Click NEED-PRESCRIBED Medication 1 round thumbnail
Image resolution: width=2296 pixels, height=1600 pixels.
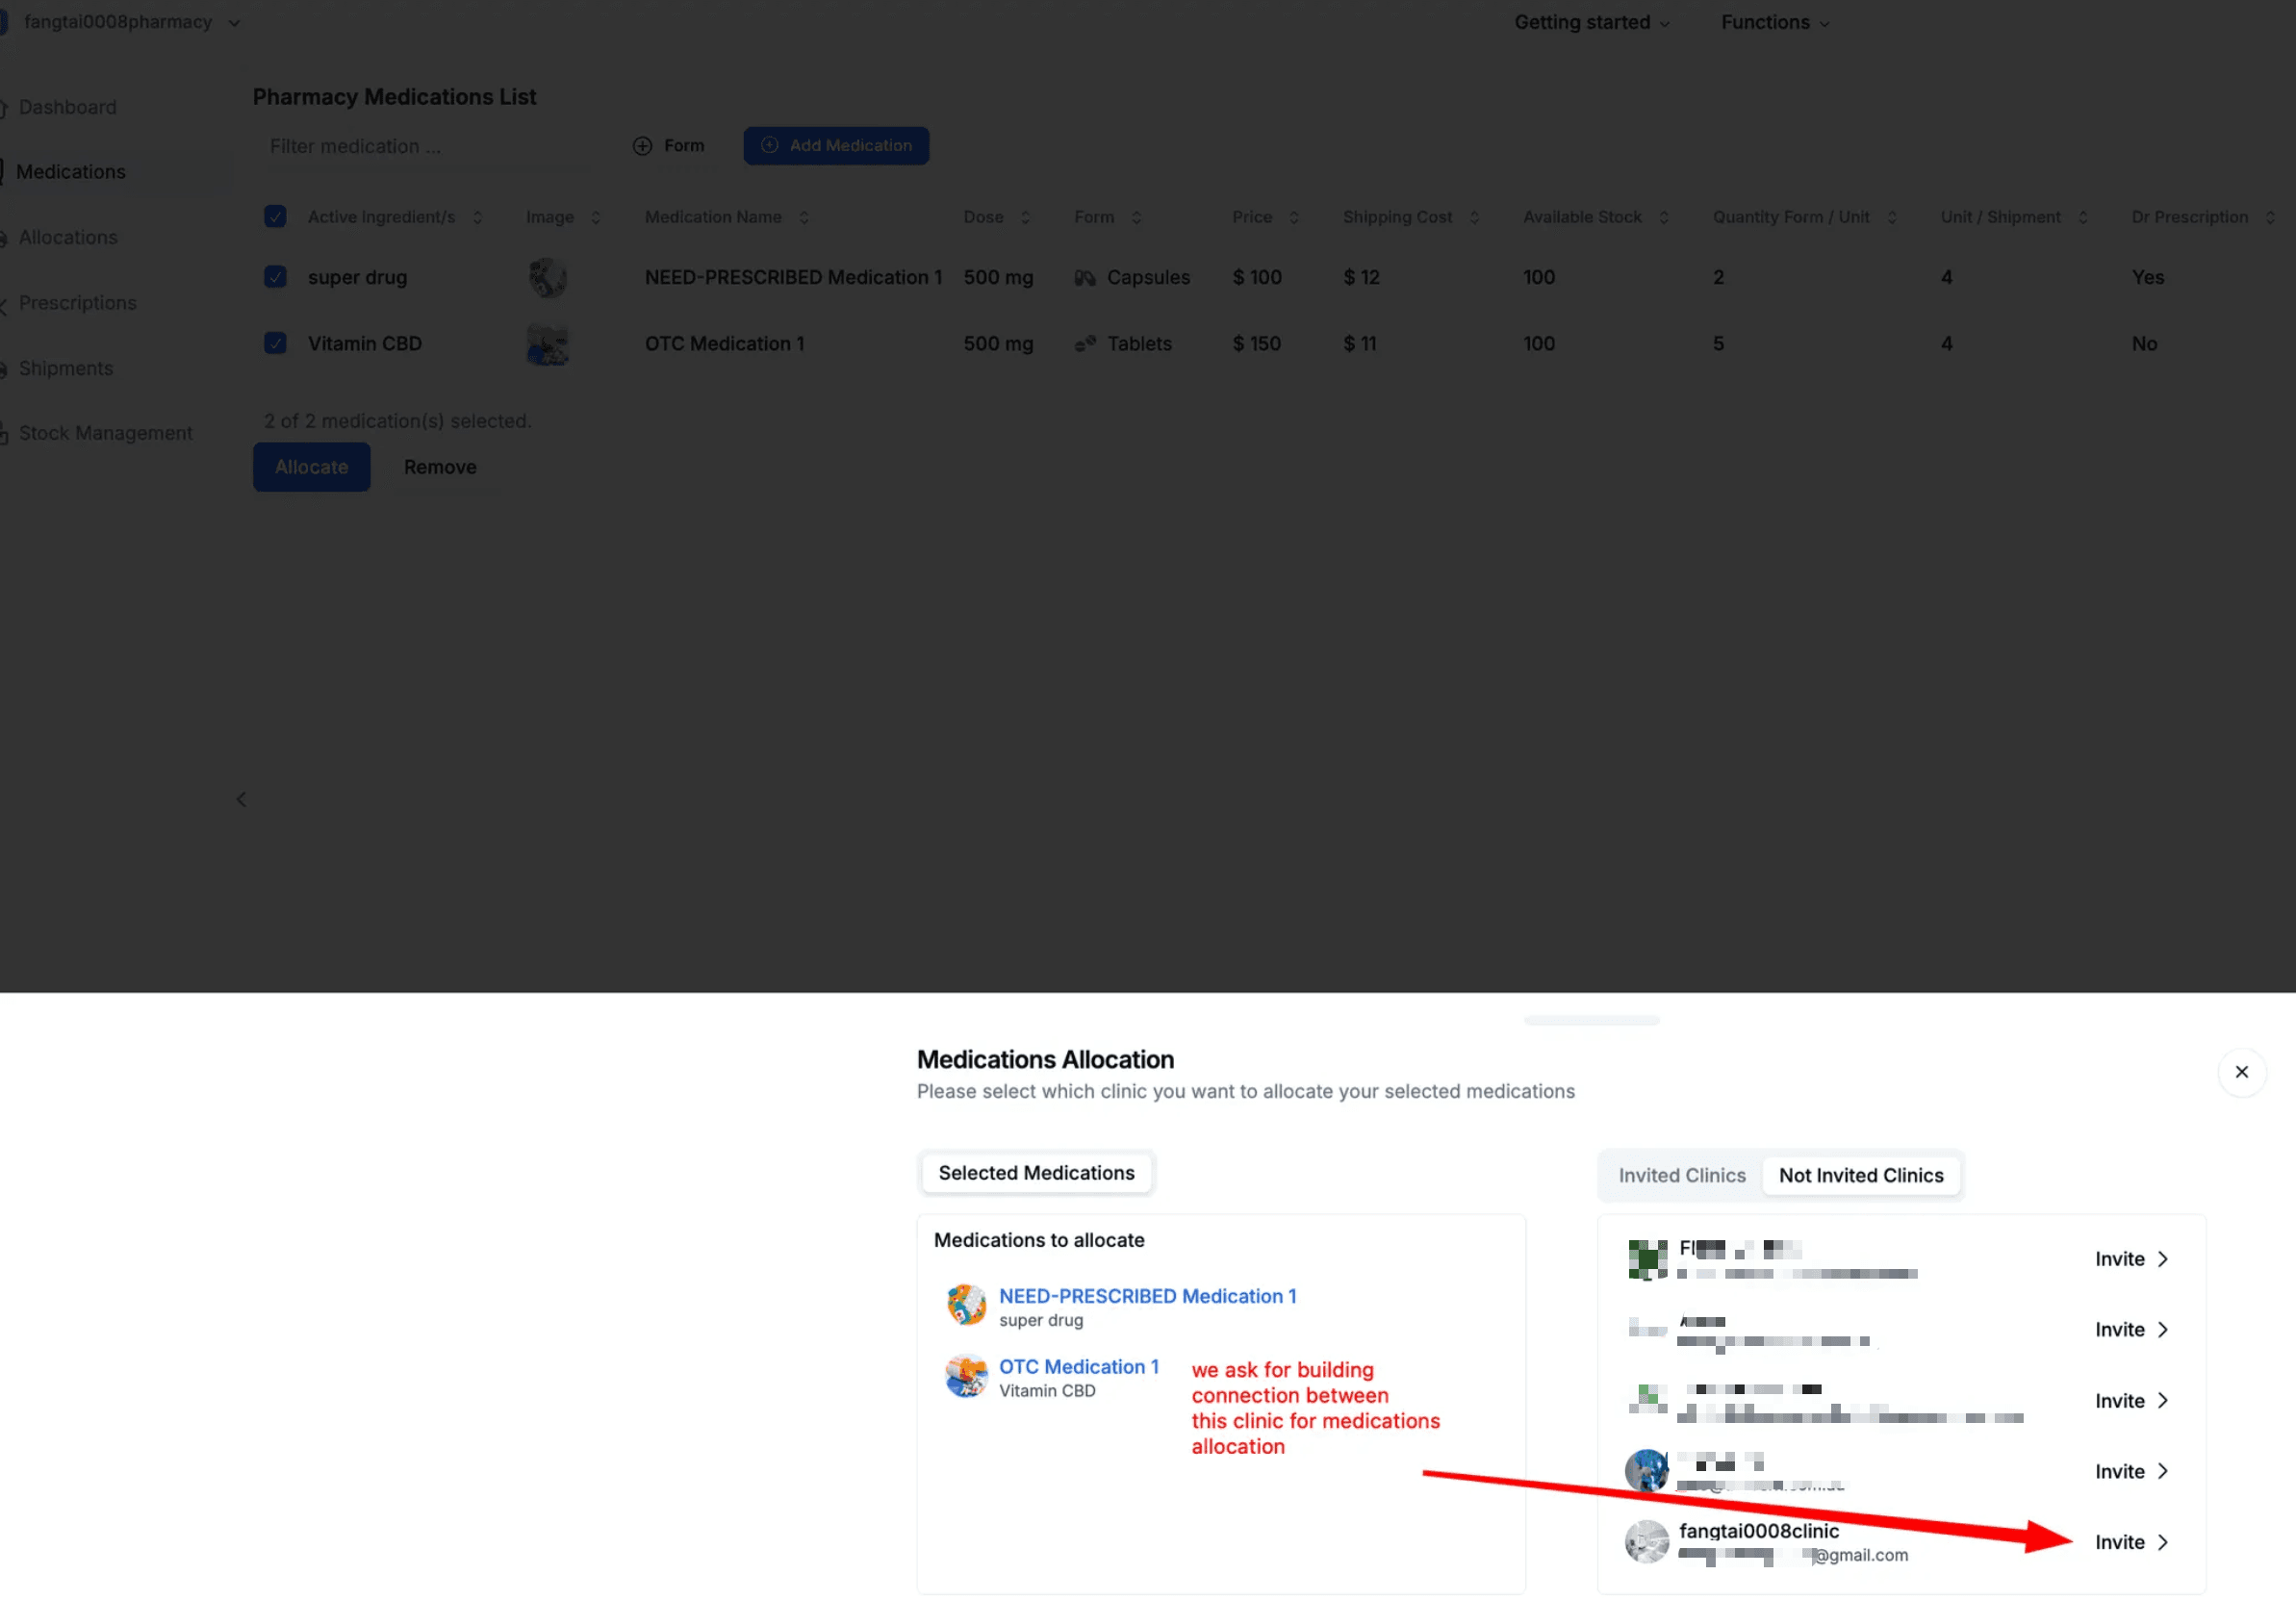[966, 1305]
